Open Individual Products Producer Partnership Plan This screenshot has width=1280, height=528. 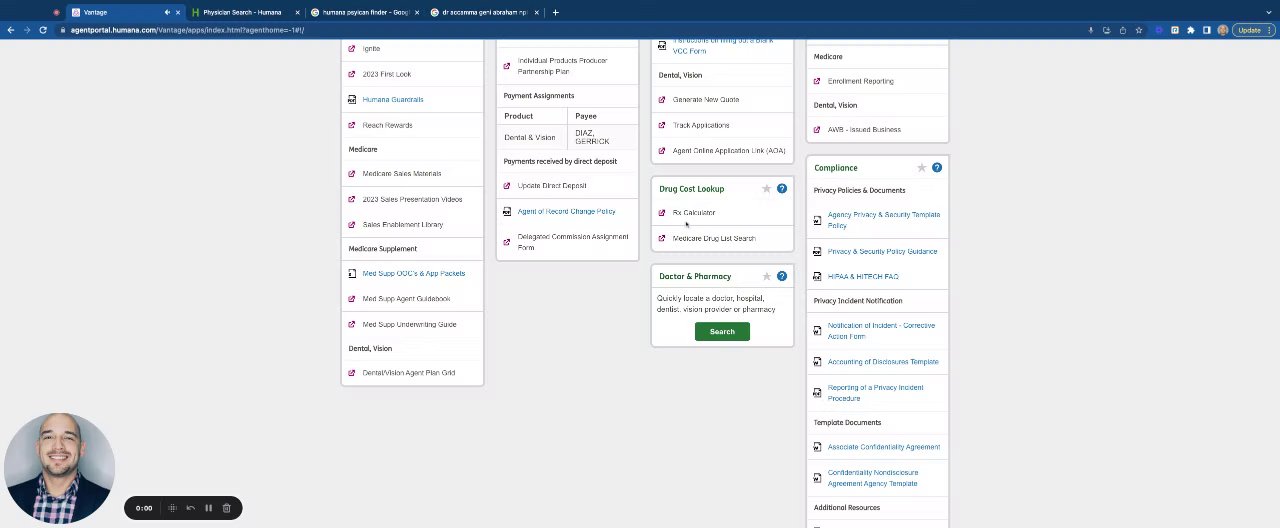click(x=562, y=66)
